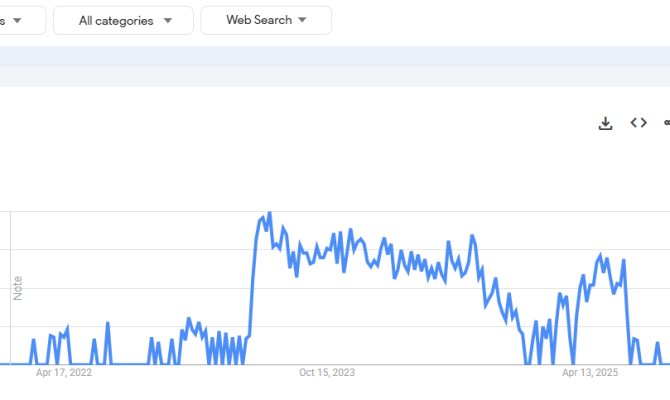Viewport: 670px width, 400px height.
Task: Click the rotated Note label on chart
Action: click(17, 288)
